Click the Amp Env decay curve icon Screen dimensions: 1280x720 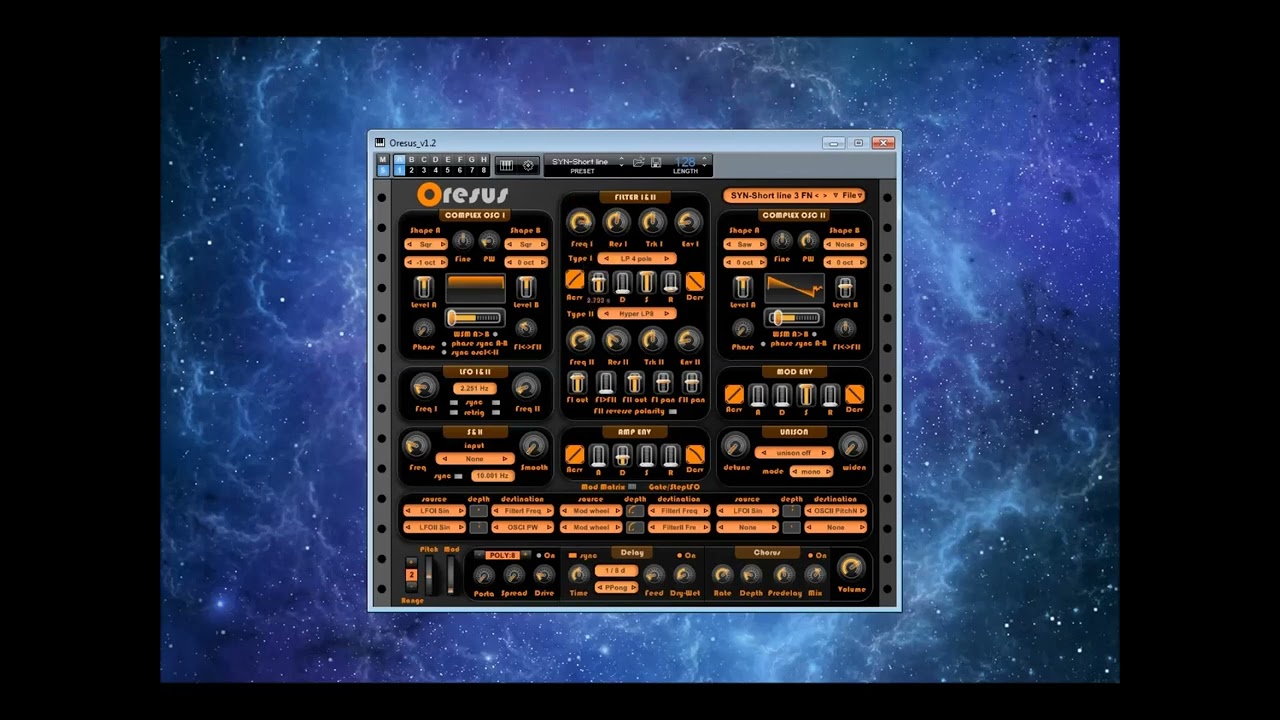[695, 455]
